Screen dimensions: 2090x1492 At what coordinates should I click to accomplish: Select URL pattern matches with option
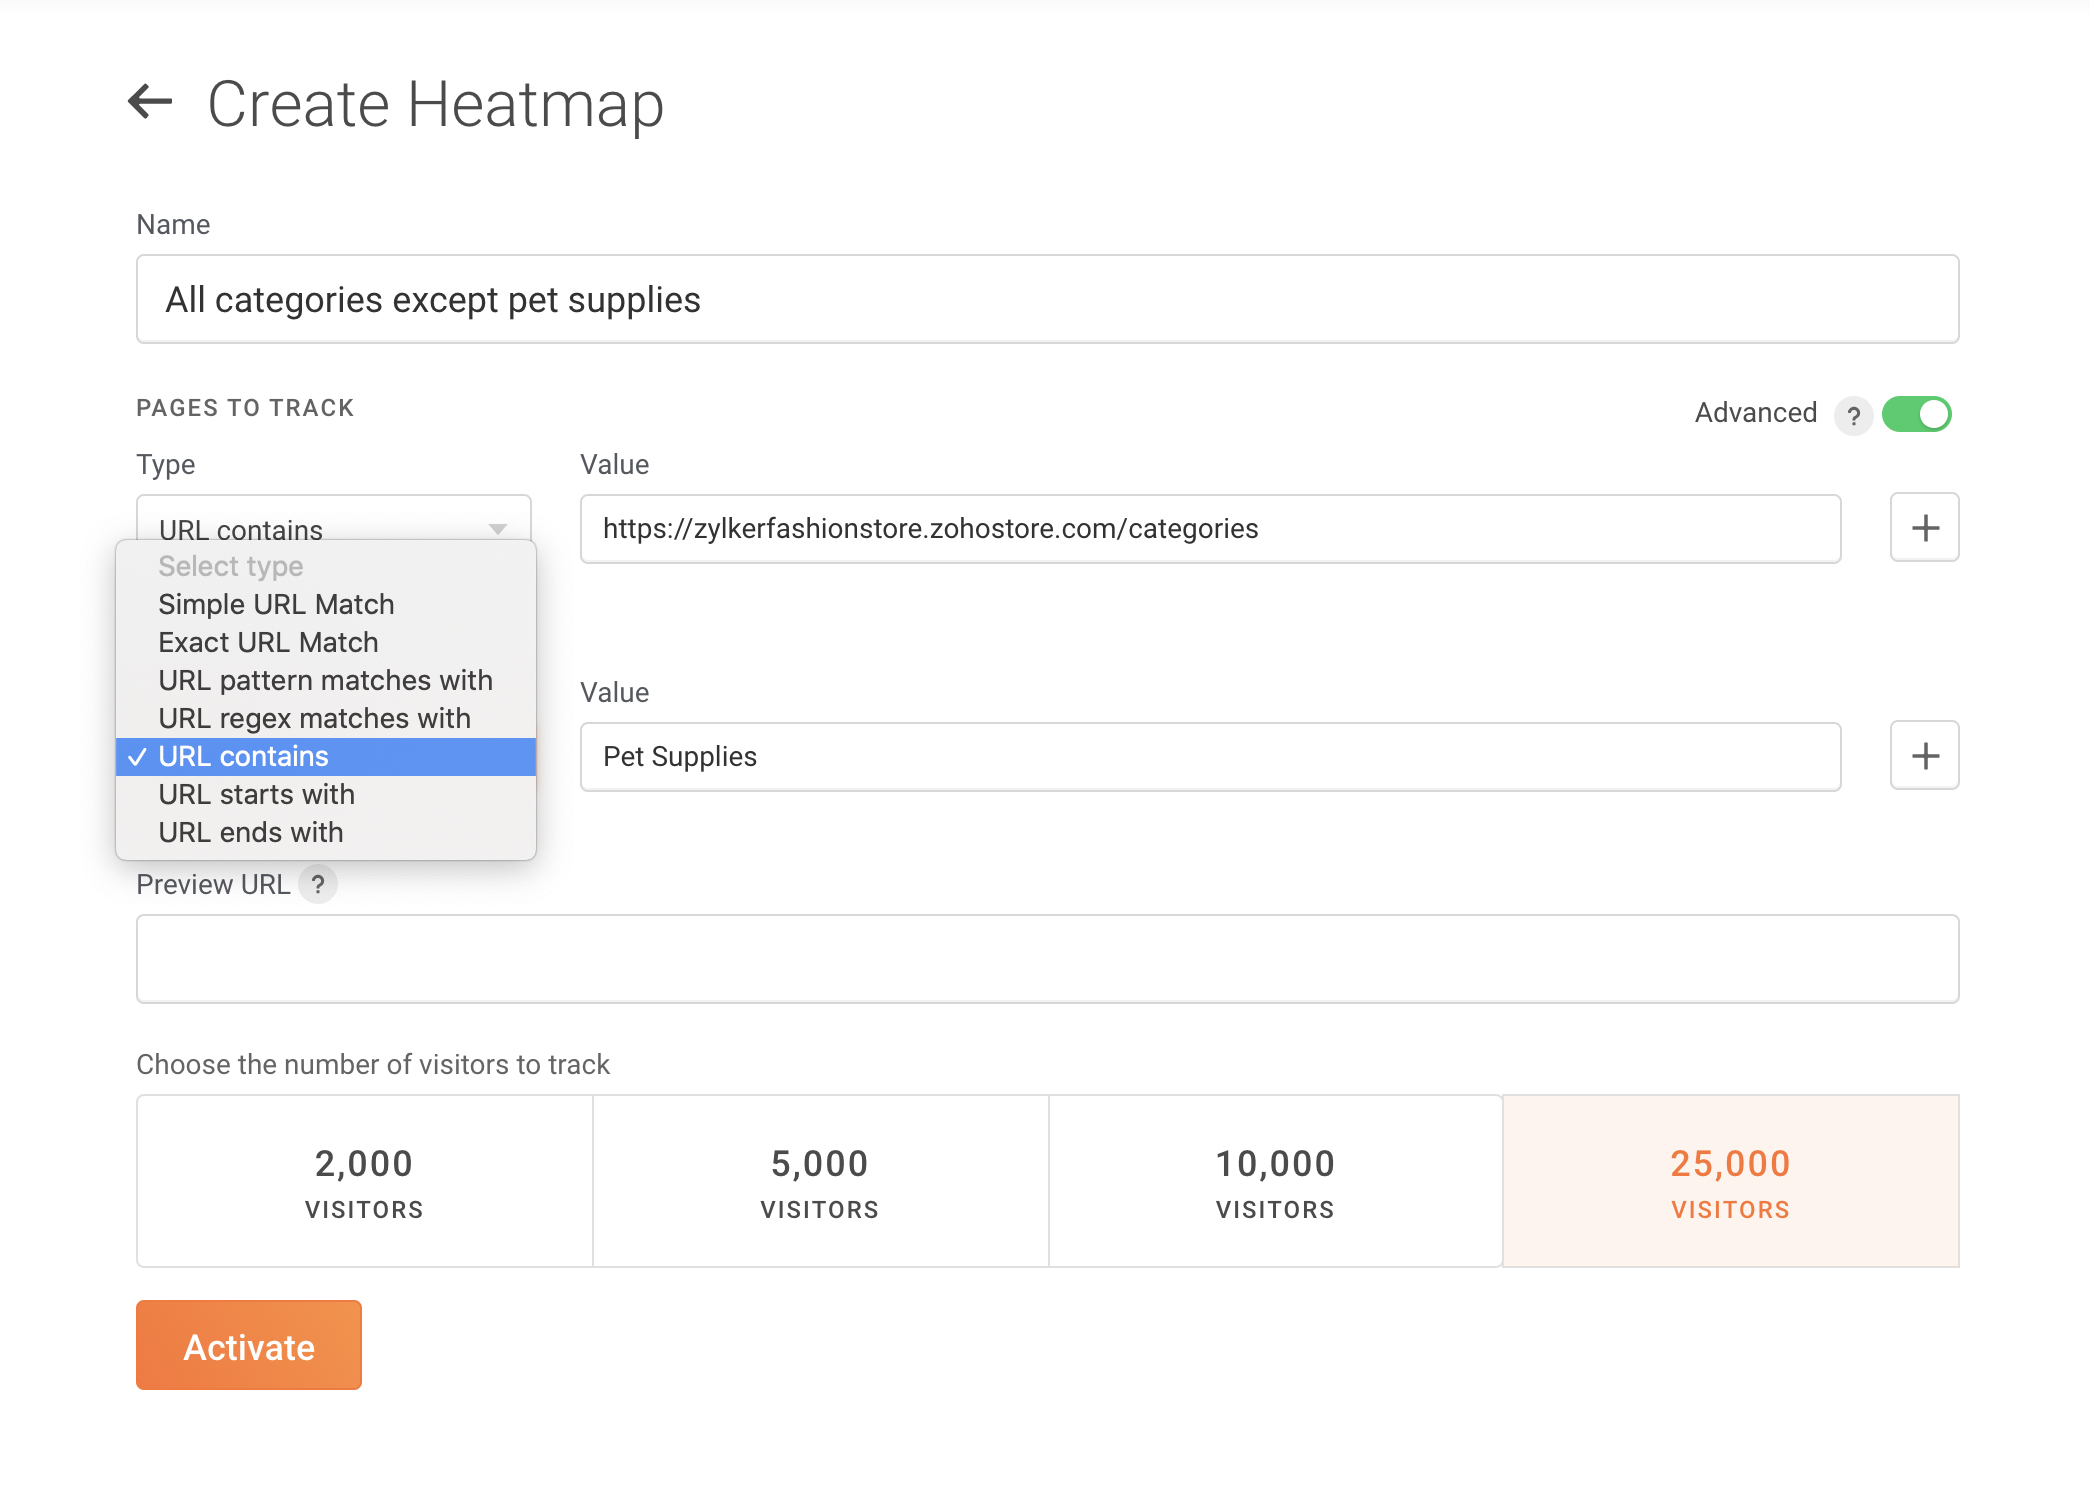click(325, 680)
